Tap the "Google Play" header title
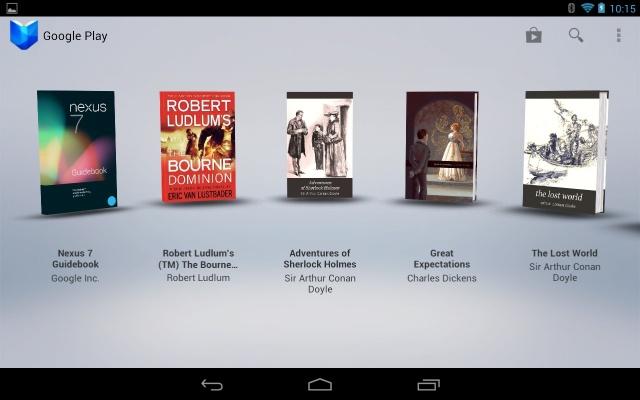 pos(75,36)
